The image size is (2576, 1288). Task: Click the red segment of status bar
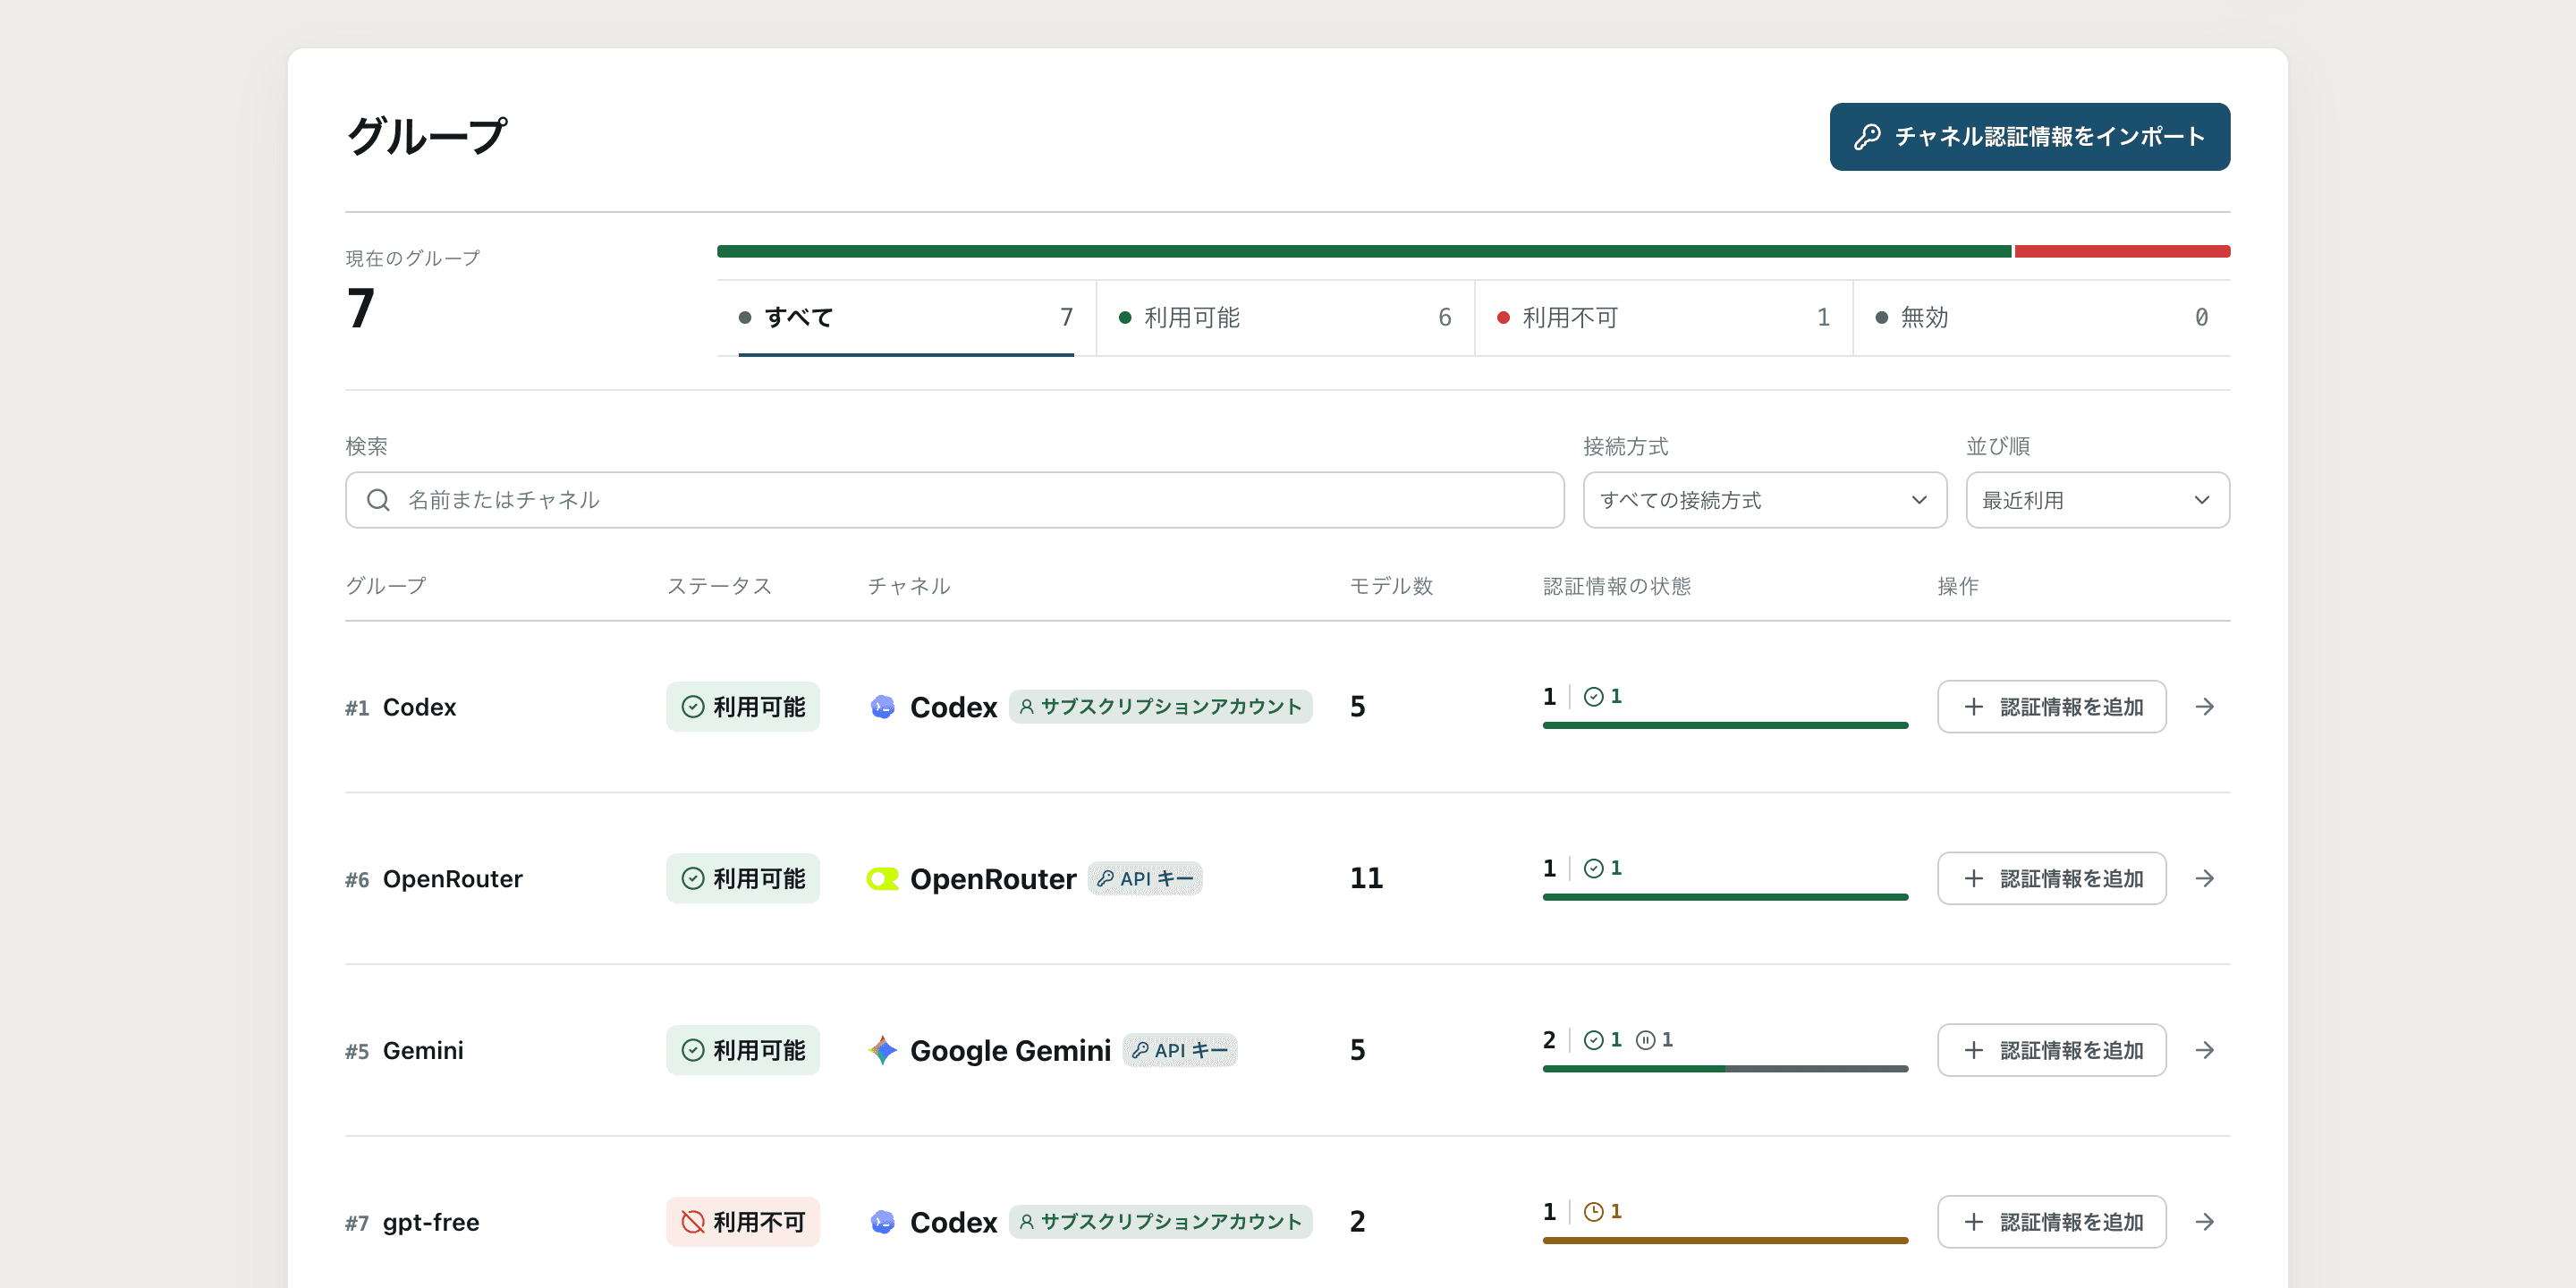[x=2122, y=252]
